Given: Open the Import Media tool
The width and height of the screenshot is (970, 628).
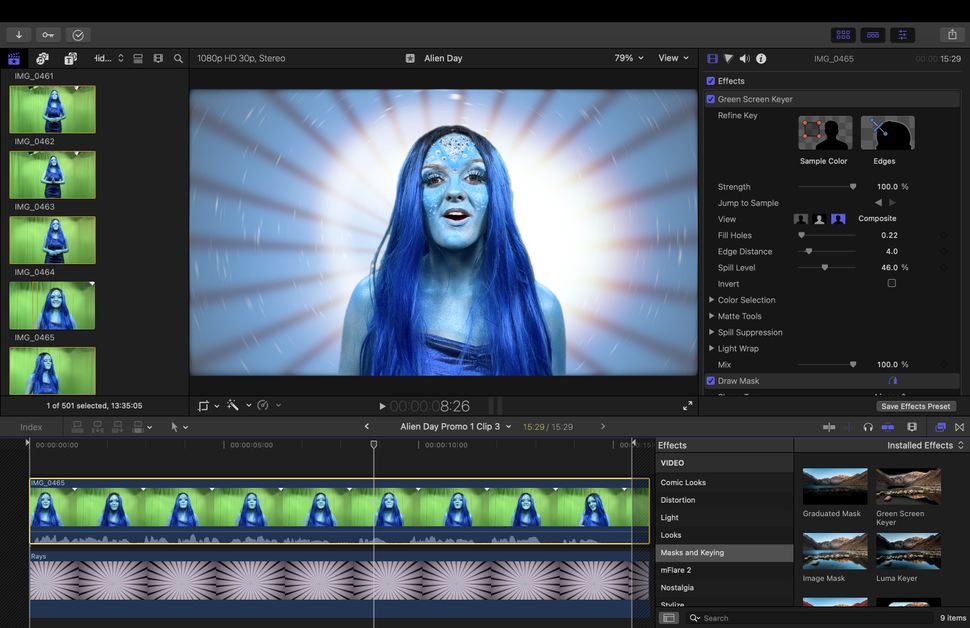Looking at the screenshot, I should pos(17,34).
